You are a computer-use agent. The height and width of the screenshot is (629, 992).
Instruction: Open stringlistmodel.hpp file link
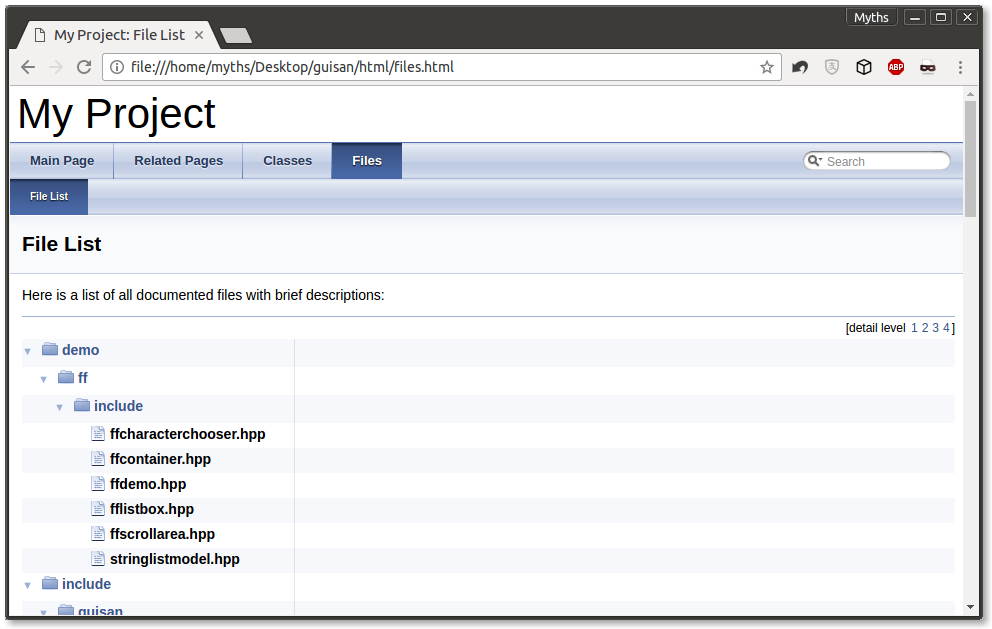point(174,559)
